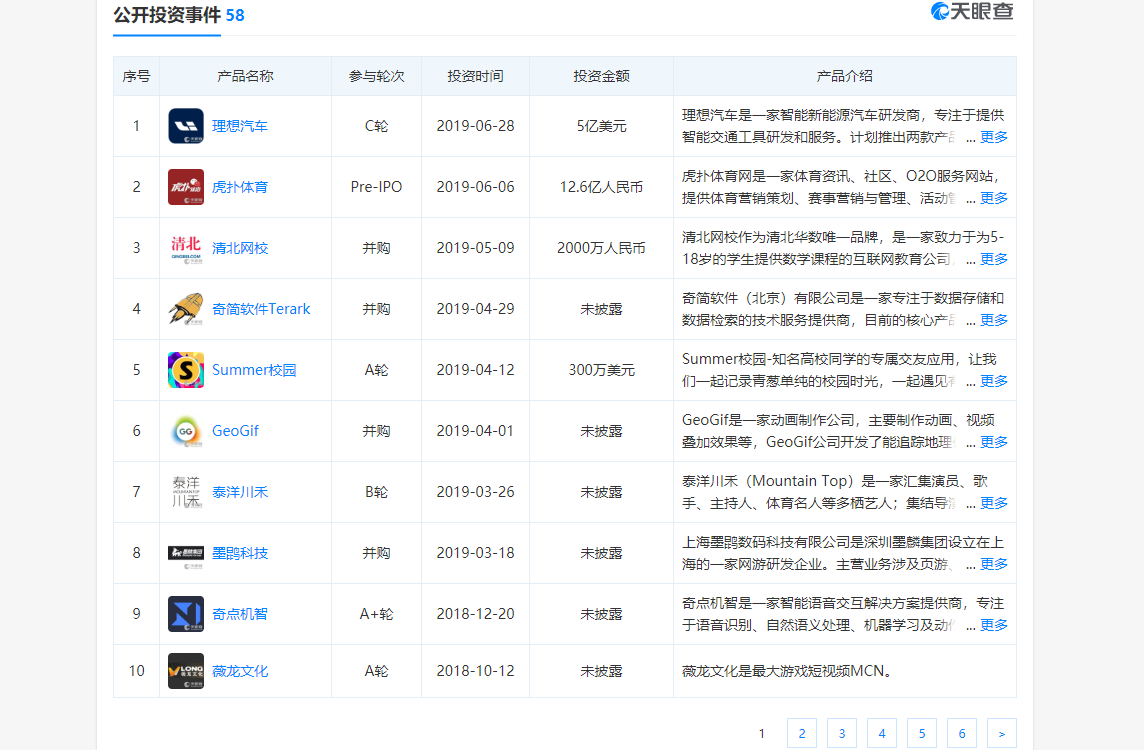Click the 参与轮次 column header

point(376,76)
